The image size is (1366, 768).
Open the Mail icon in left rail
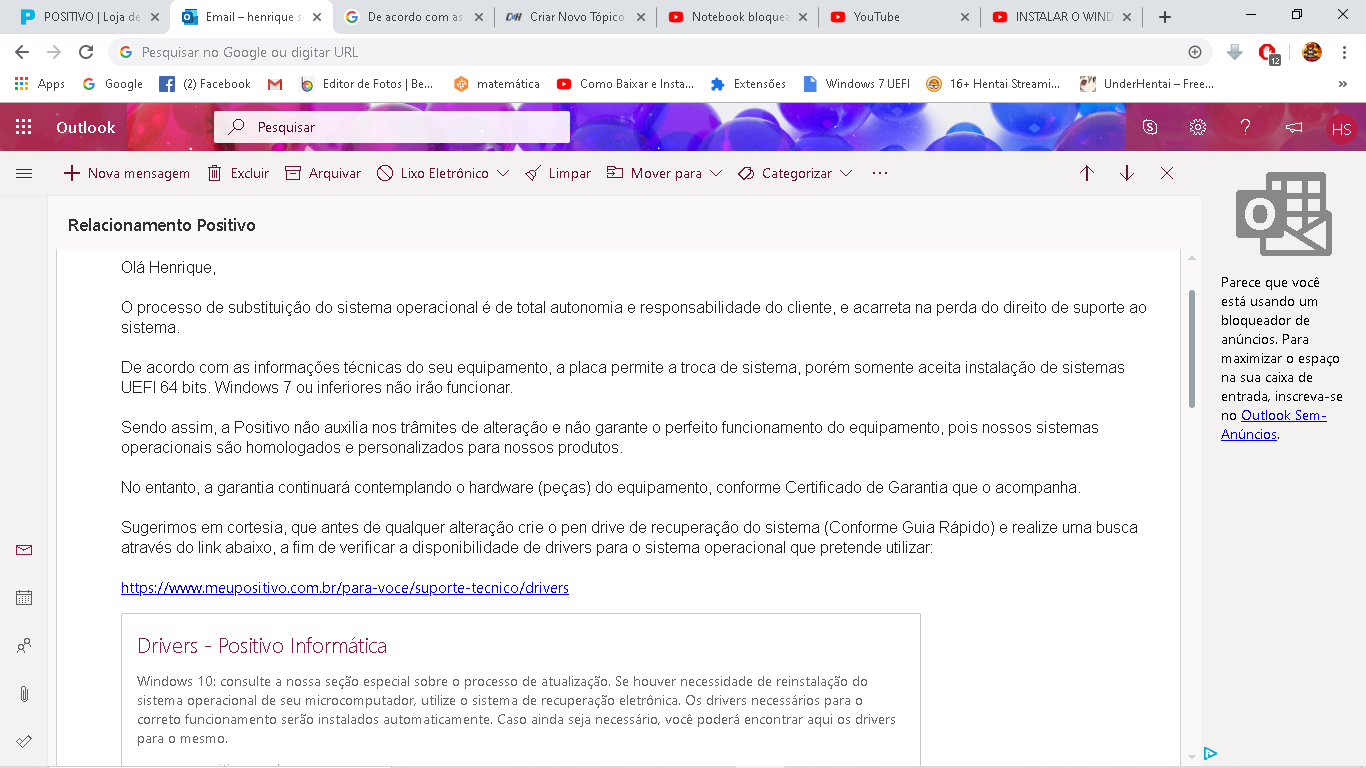click(x=24, y=550)
